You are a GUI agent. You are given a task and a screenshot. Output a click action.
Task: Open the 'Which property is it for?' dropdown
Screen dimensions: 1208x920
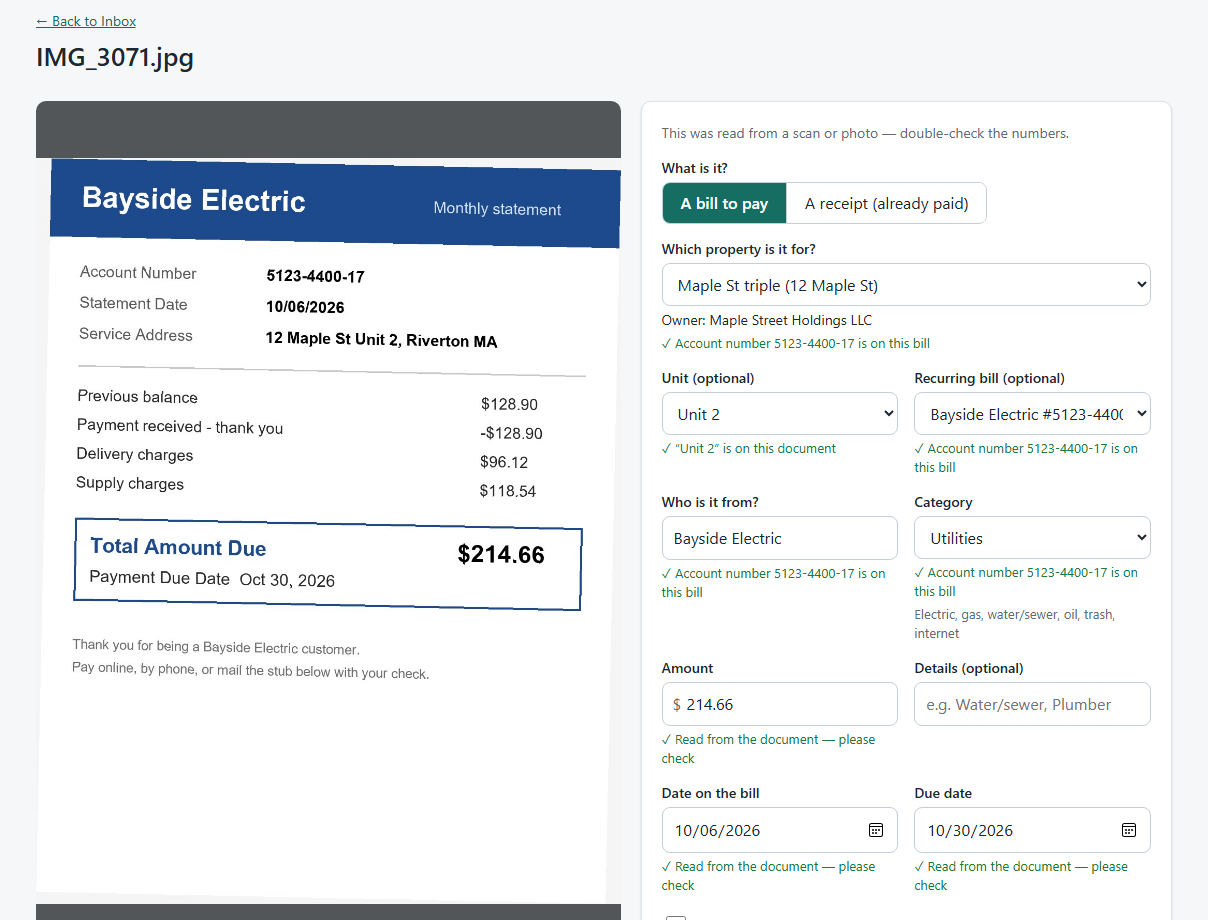coord(906,285)
